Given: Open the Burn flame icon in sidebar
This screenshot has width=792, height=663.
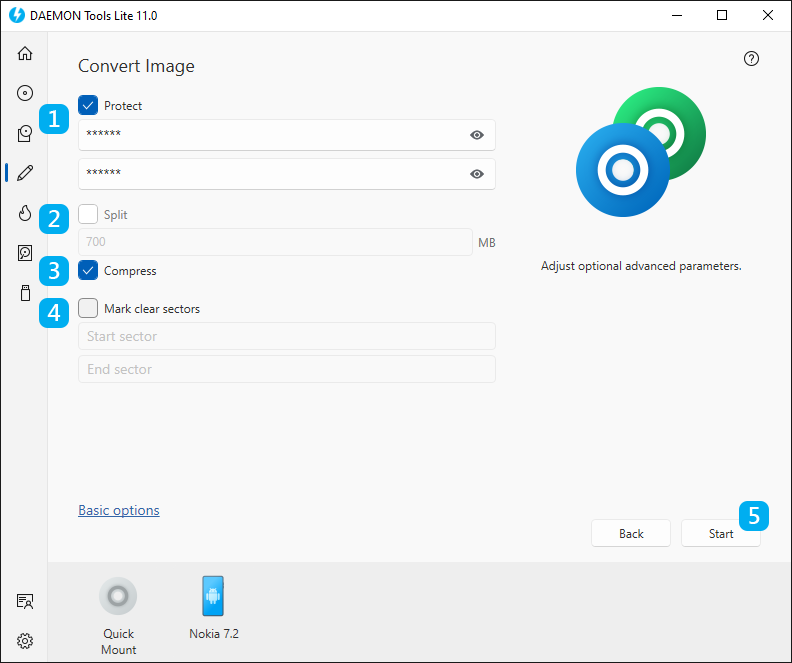Looking at the screenshot, I should (x=25, y=213).
